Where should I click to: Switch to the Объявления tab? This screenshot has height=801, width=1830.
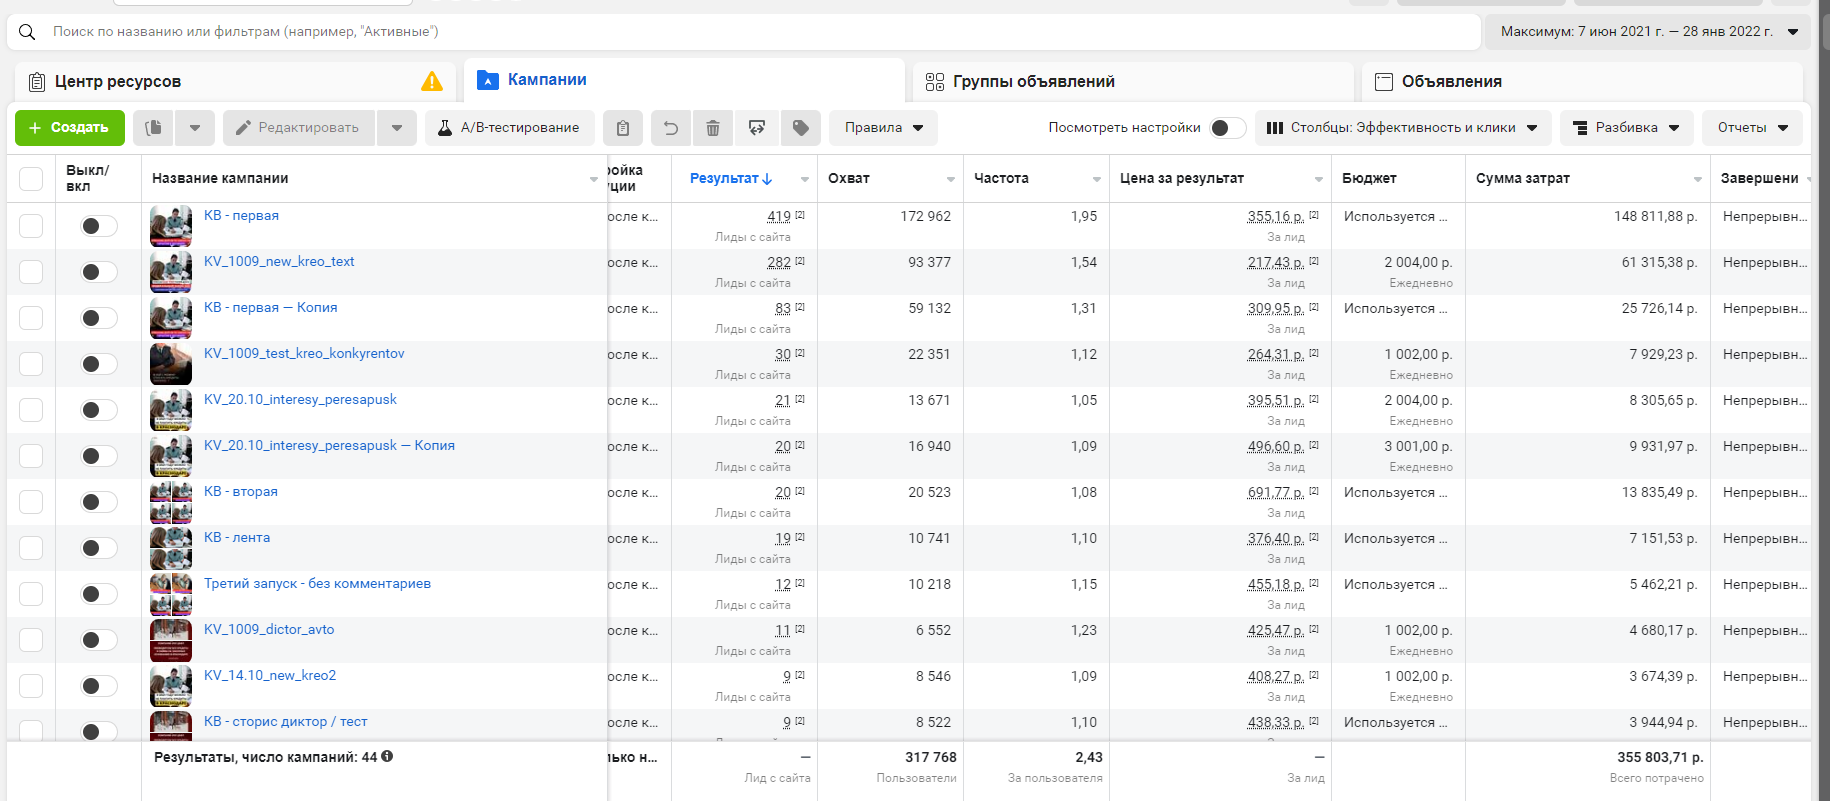1582,82
